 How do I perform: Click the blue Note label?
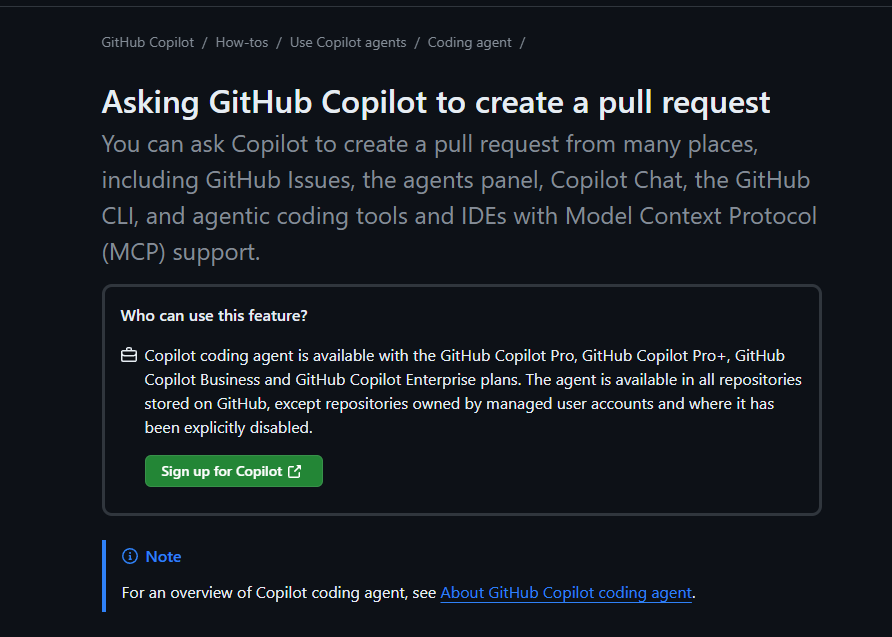pos(163,556)
